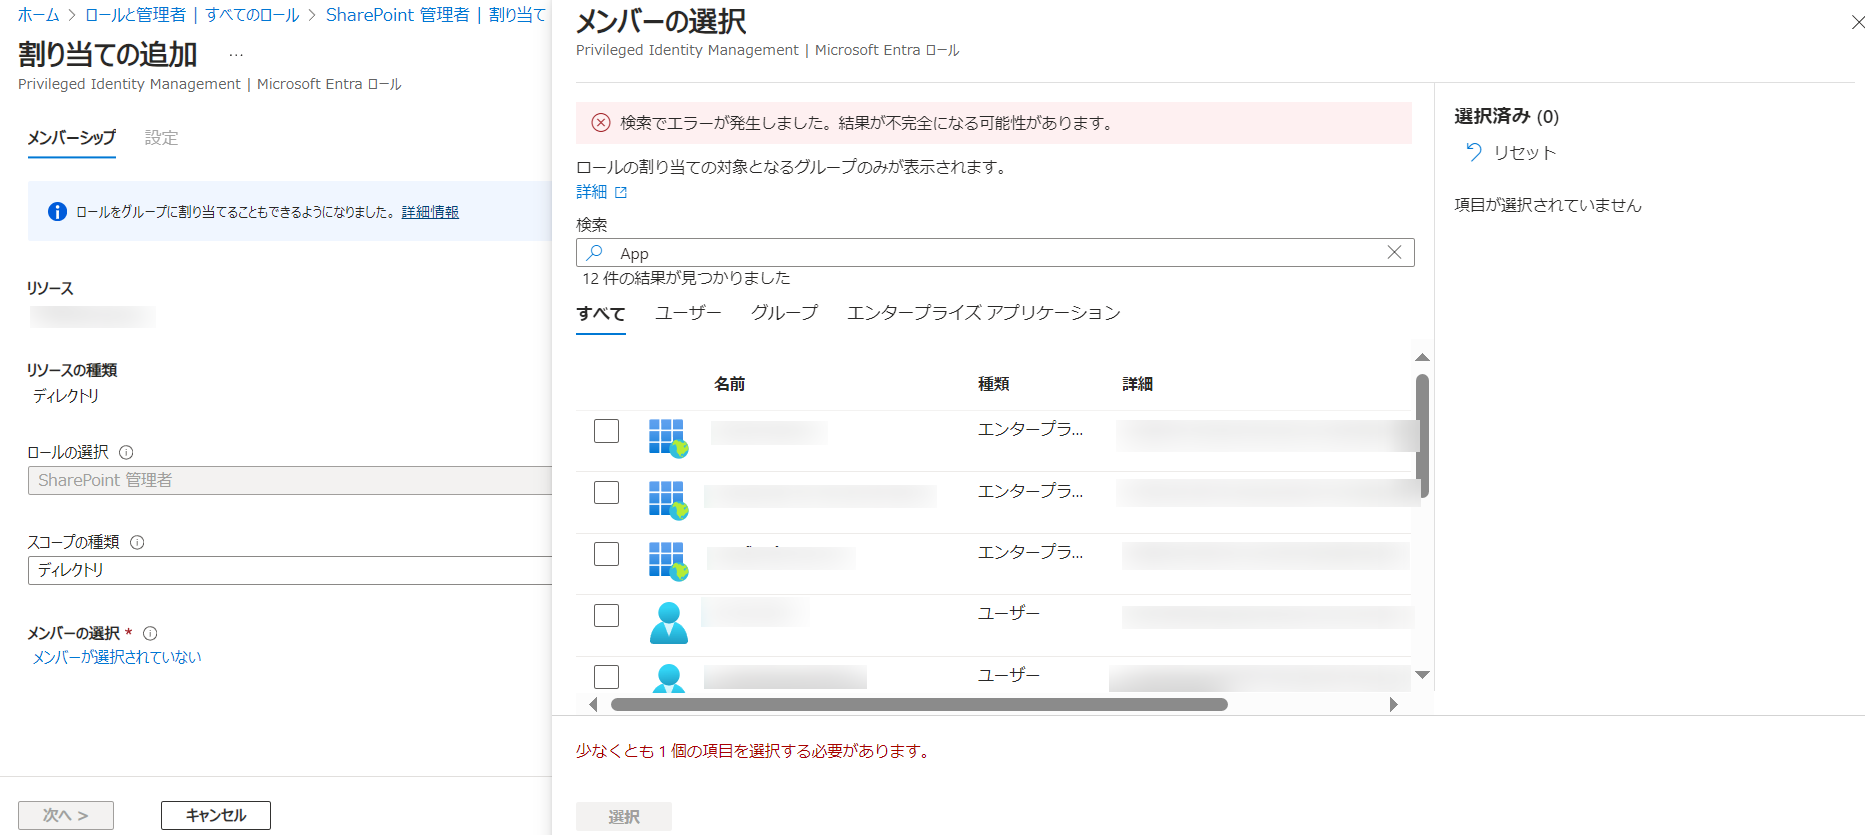Click the 選択 button
The height and width of the screenshot is (835, 1865).
click(624, 817)
